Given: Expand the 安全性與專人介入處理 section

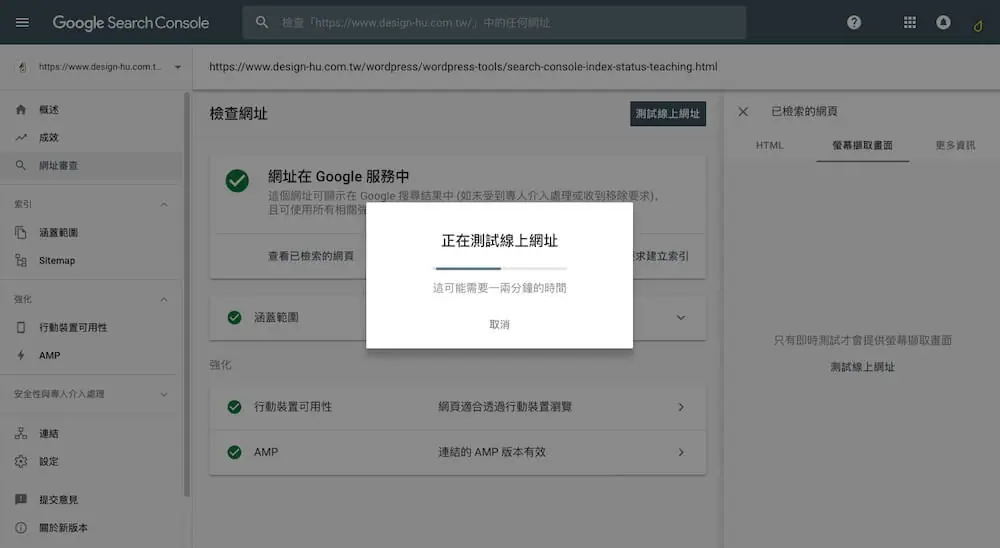Looking at the screenshot, I should point(164,394).
